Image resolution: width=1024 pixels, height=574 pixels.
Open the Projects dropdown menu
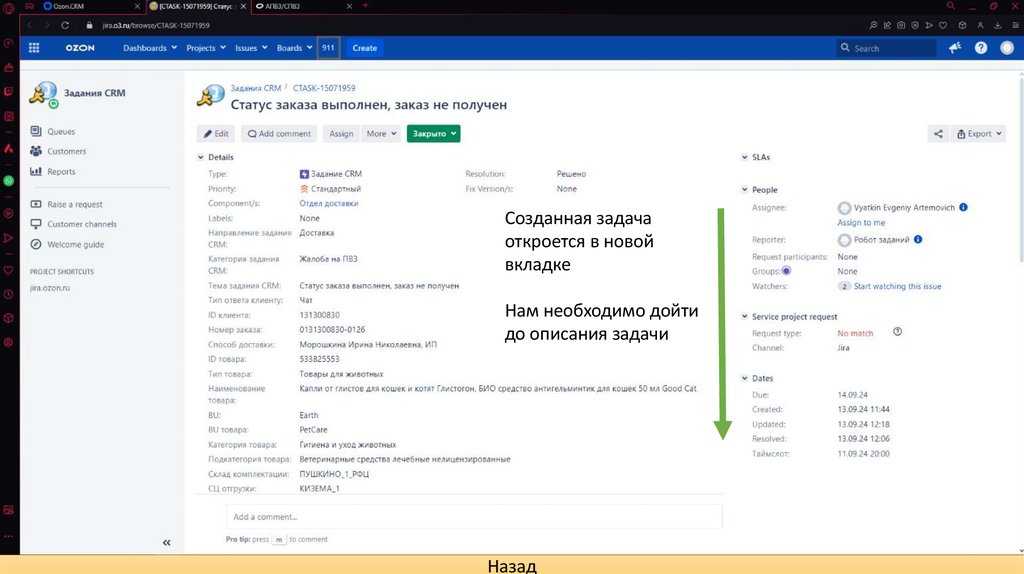click(206, 48)
